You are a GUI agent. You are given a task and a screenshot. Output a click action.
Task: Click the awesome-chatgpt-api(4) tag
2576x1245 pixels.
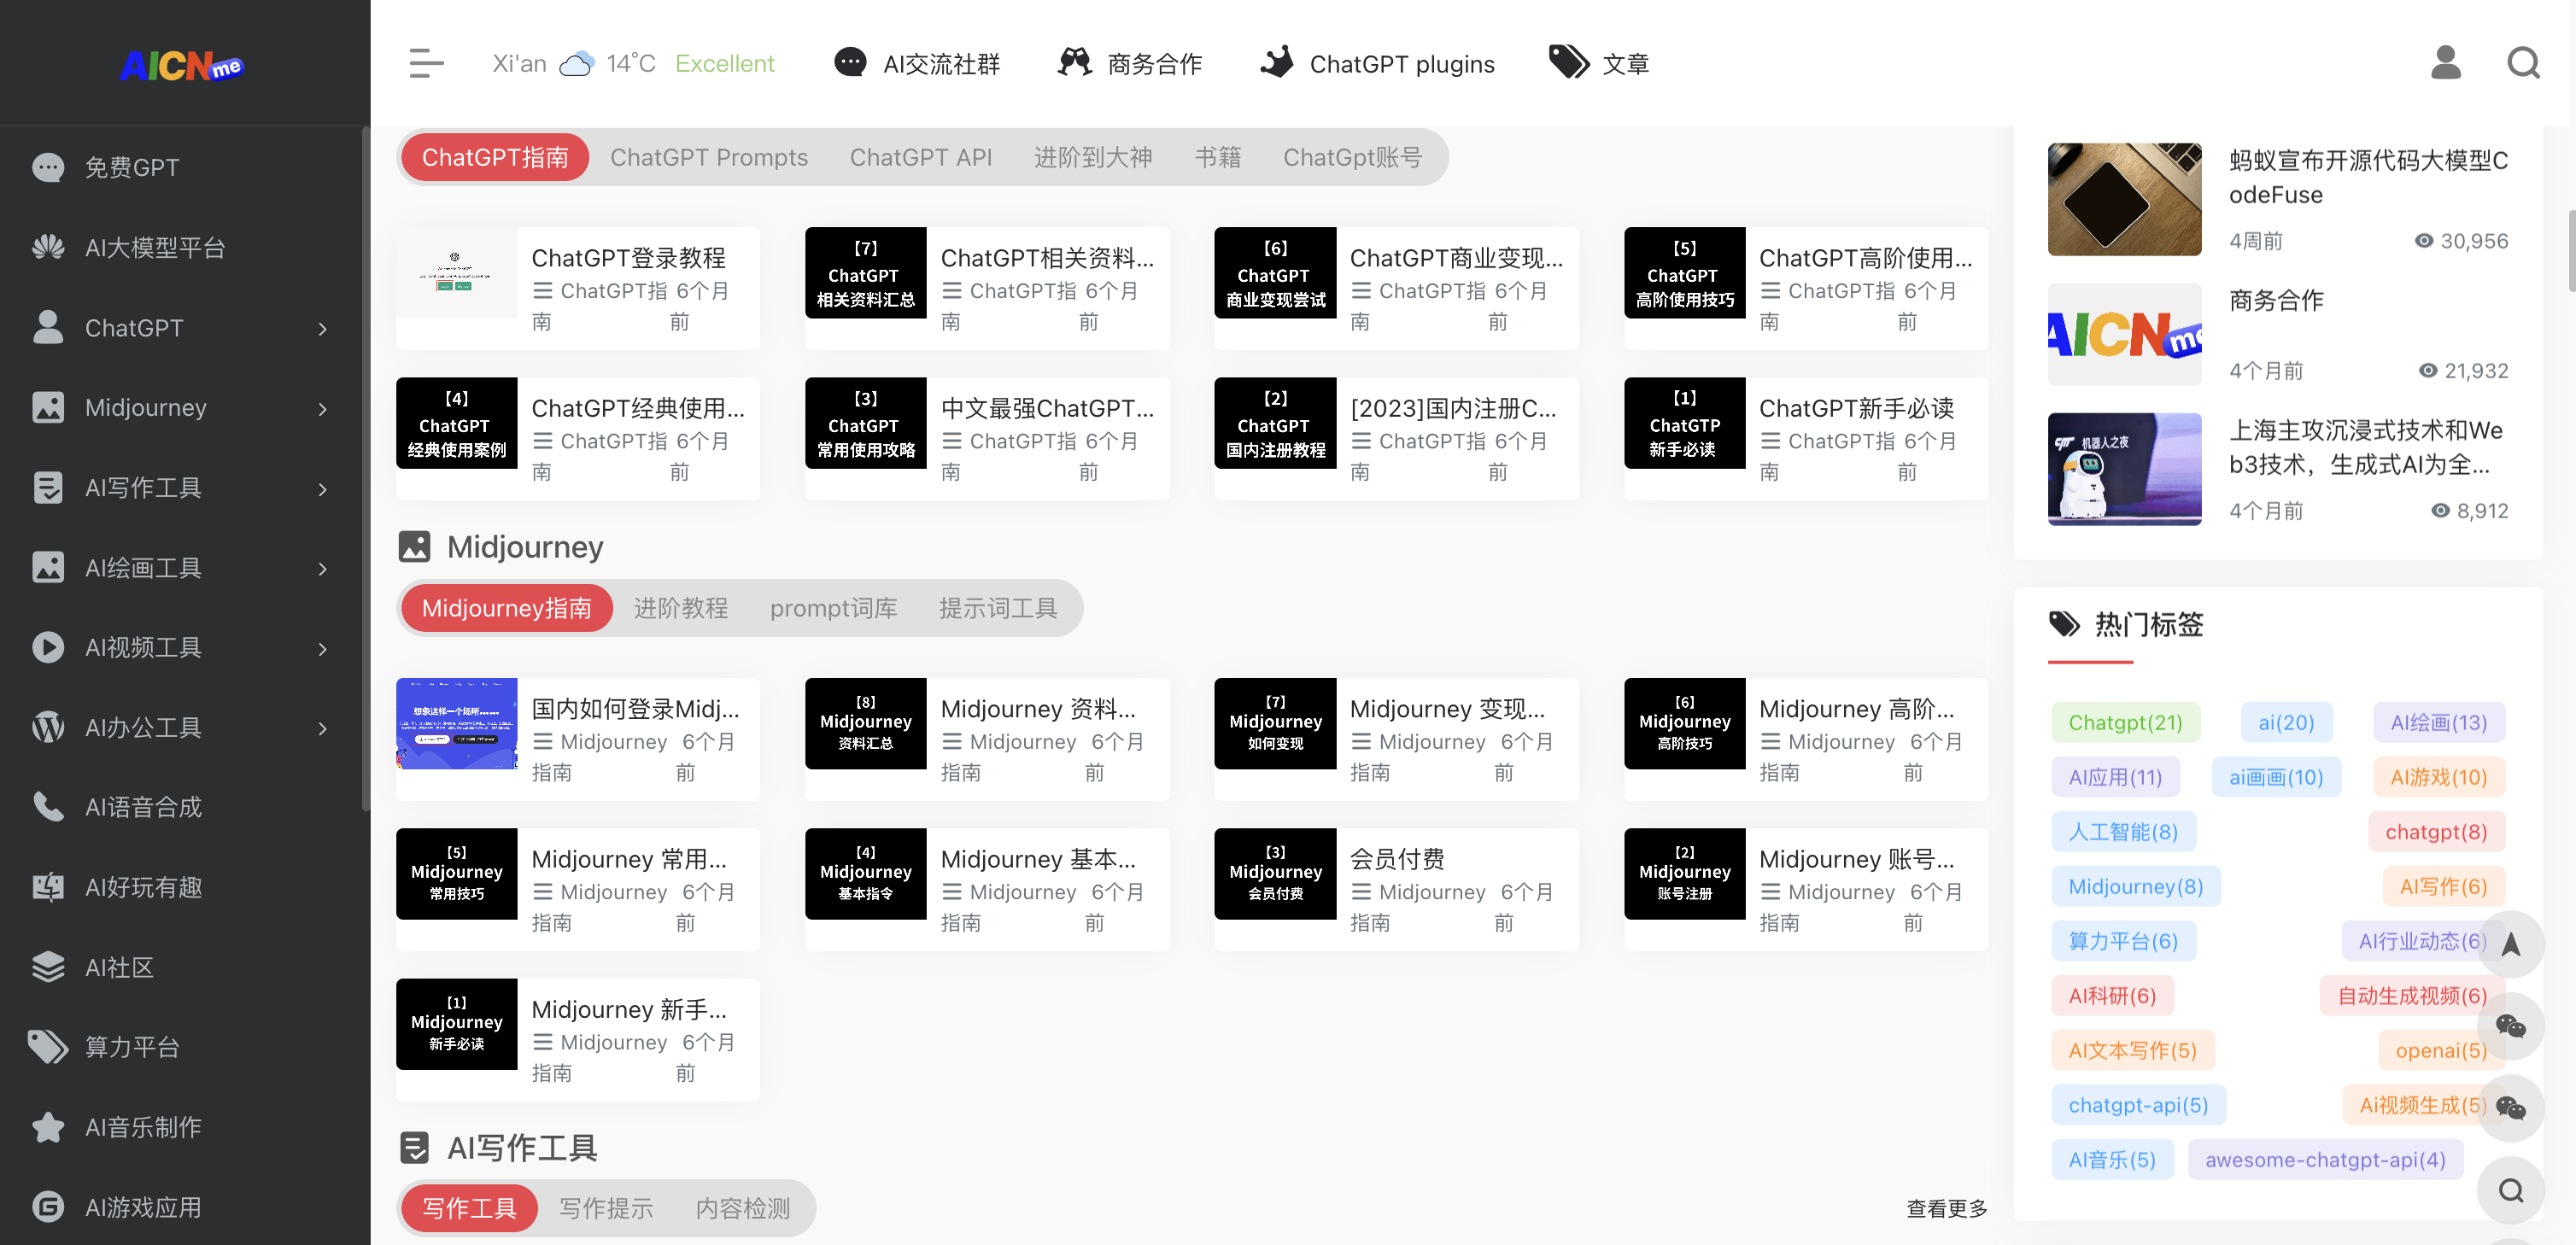2325,1160
